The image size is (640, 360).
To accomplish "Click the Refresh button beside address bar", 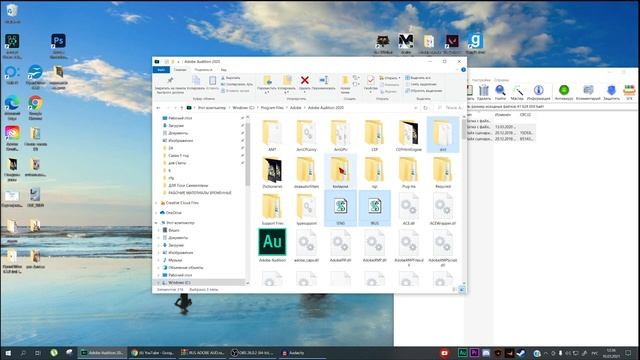I will [x=425, y=108].
